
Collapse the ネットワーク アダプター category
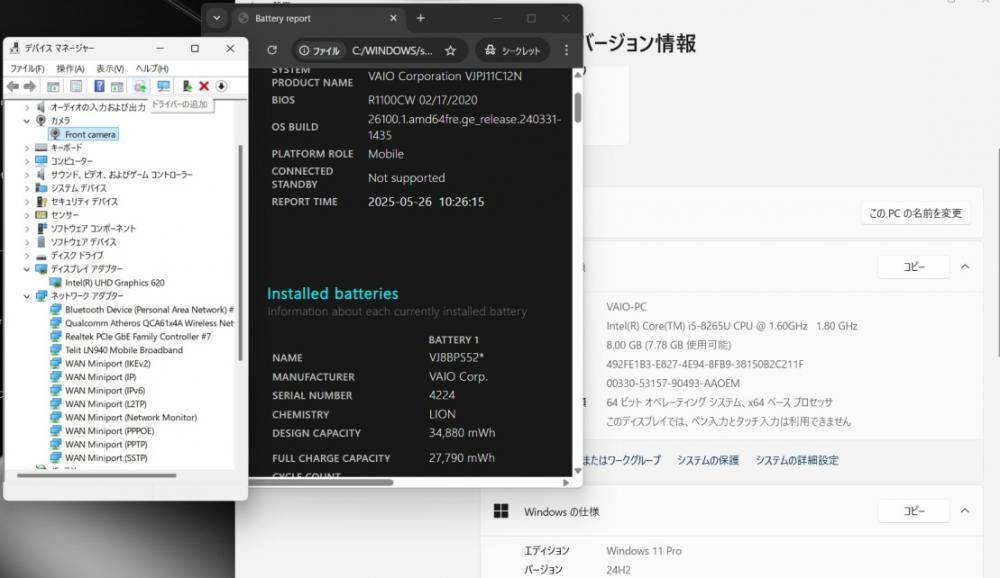27,296
